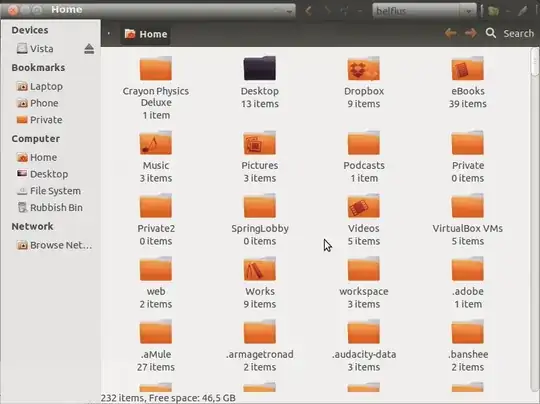Select the Videos folder icon
The image size is (540, 404).
point(364,206)
